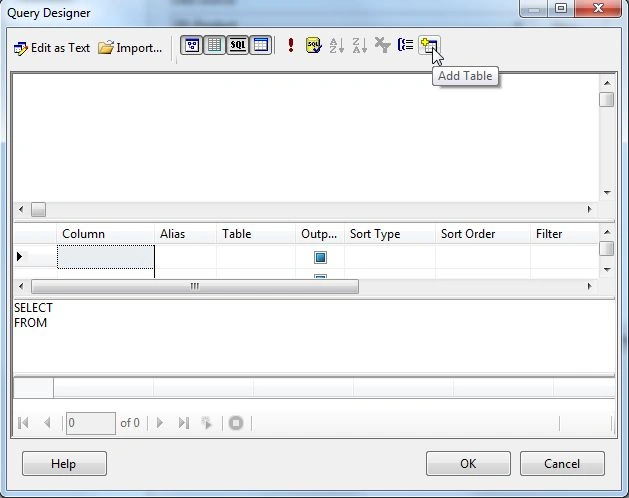Click the FROM text in SQL pane

(30, 323)
